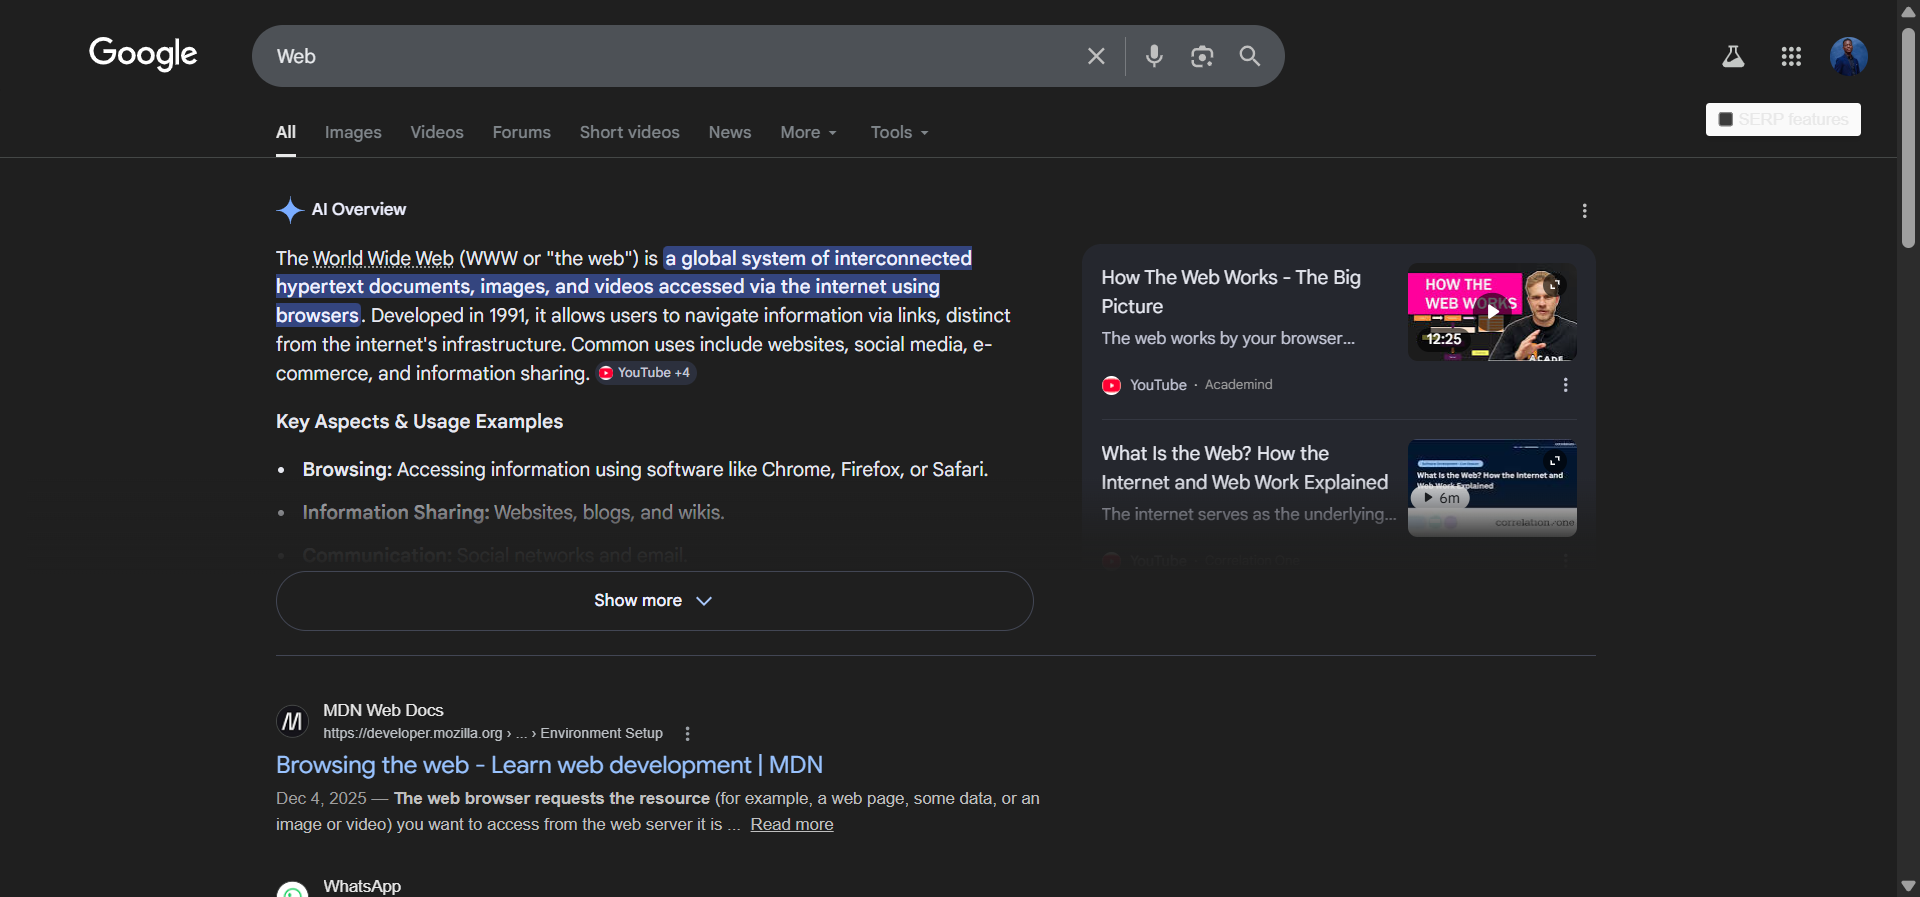Image resolution: width=1920 pixels, height=897 pixels.
Task: Click the MDN Web Docs site name
Action: point(383,710)
